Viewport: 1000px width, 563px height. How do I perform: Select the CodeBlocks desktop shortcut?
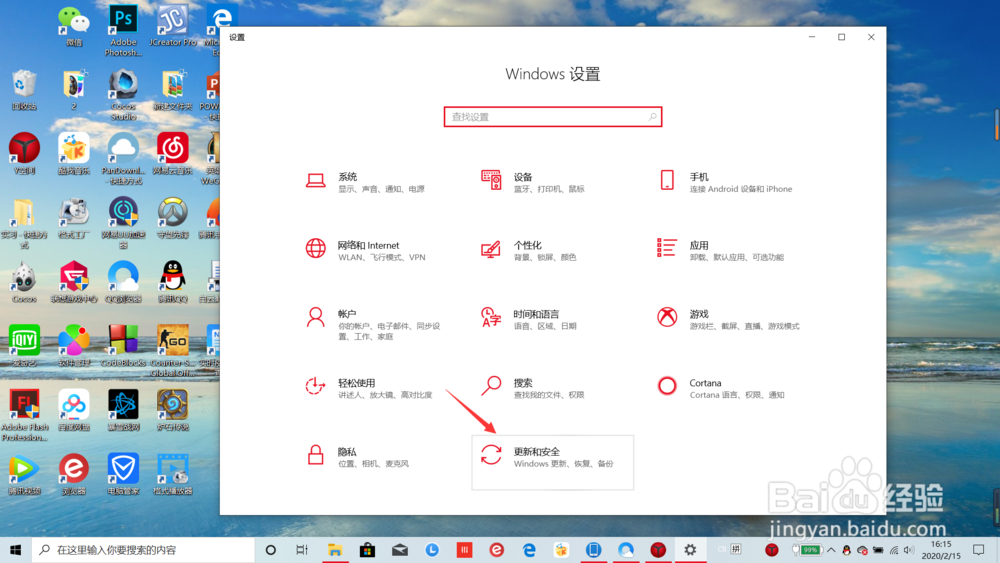point(123,346)
